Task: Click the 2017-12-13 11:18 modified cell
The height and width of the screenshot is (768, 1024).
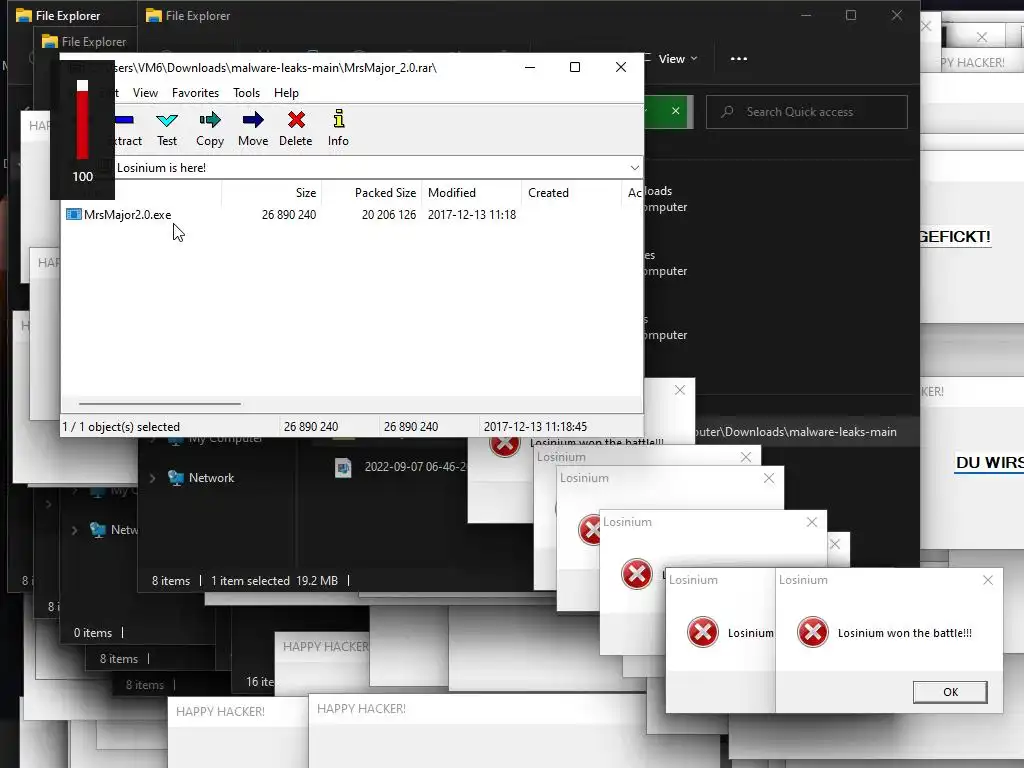Action: pos(472,215)
